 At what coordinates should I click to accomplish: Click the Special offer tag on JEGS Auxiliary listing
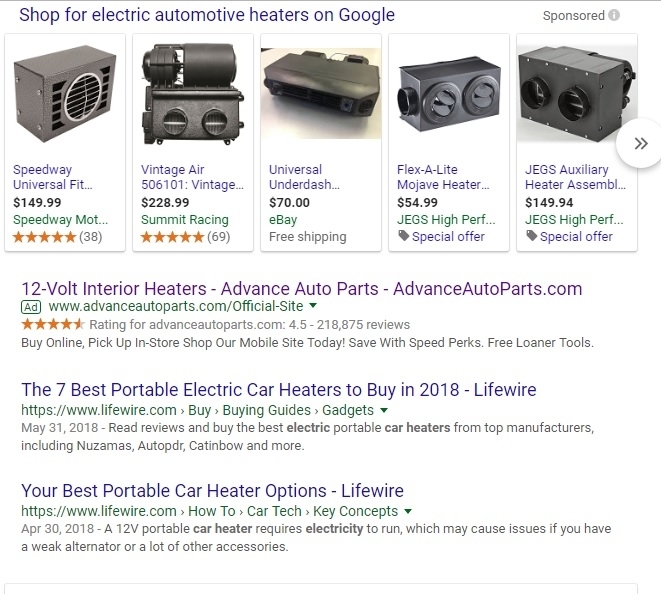[x=570, y=237]
